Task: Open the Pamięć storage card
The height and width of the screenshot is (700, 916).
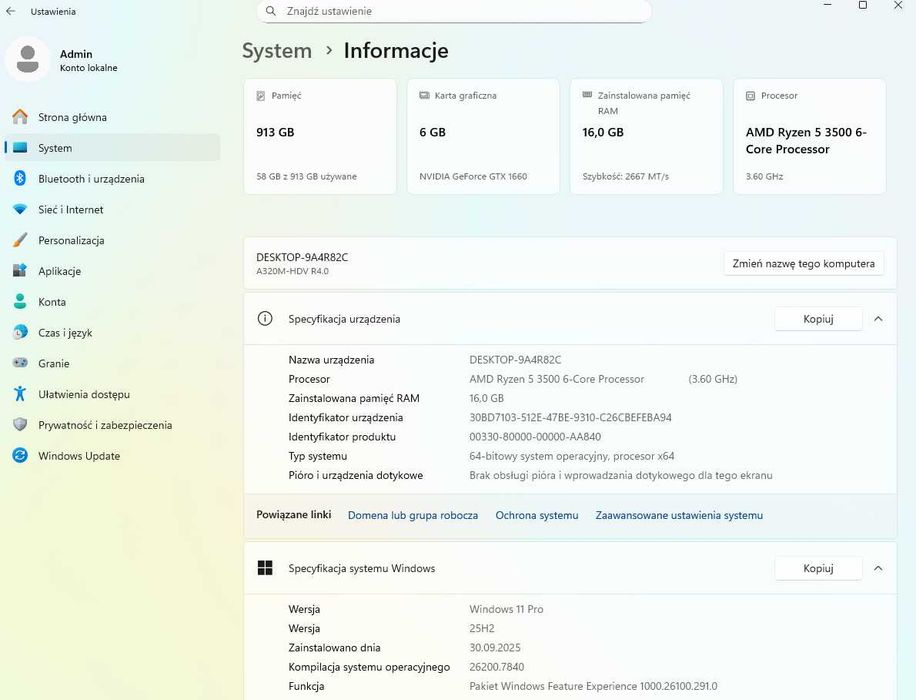Action: click(x=320, y=136)
